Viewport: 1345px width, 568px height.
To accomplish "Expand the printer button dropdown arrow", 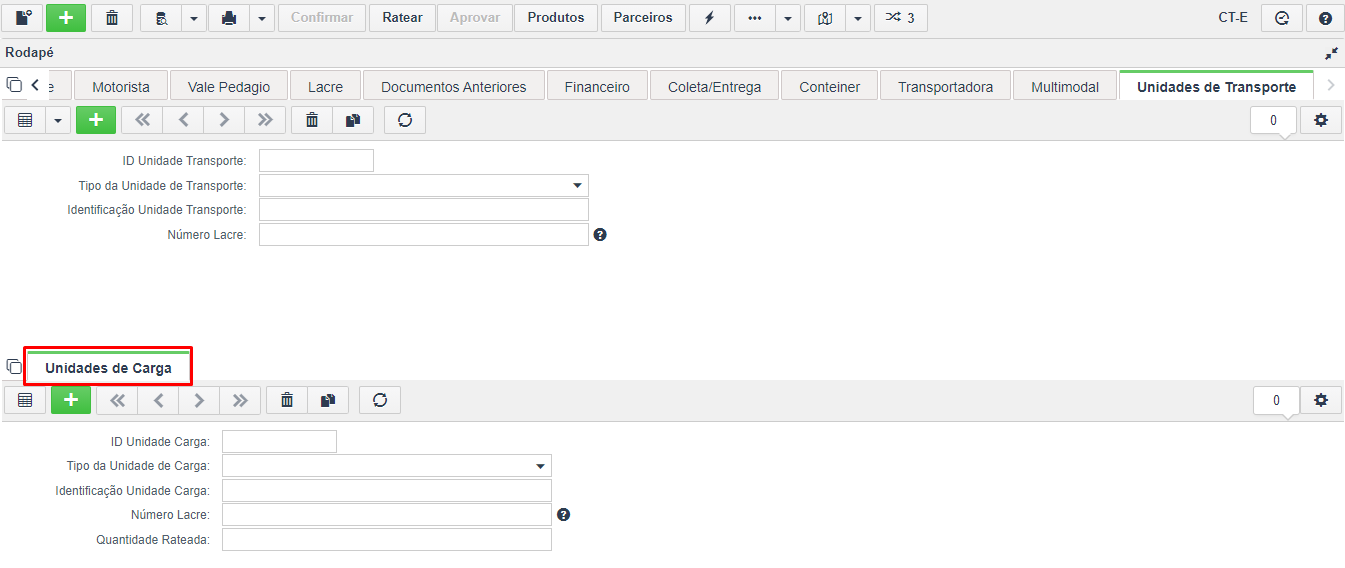I will [261, 18].
